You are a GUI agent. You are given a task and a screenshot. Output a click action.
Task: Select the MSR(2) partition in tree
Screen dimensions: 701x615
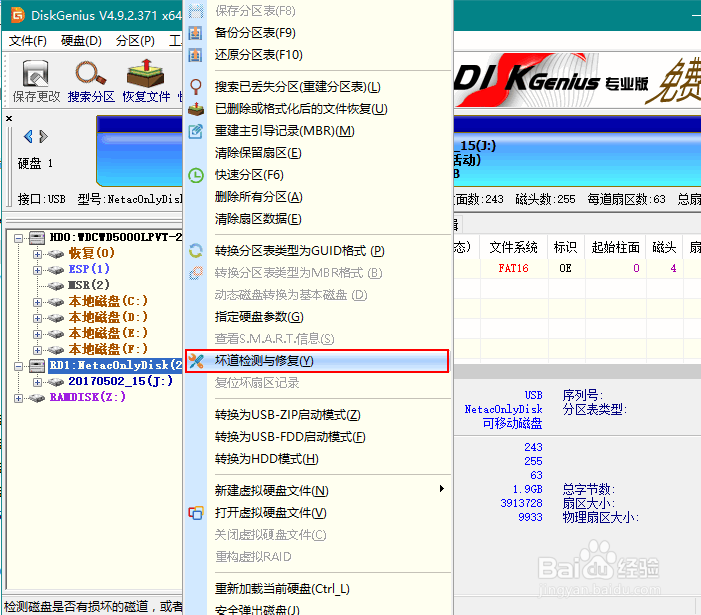click(x=89, y=285)
